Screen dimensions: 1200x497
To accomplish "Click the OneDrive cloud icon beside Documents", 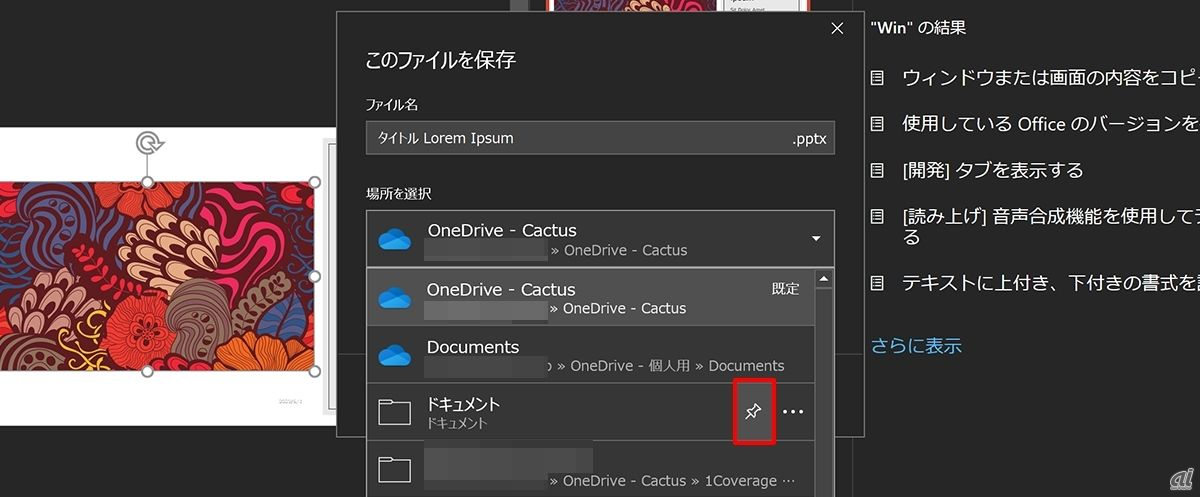I will tap(395, 355).
